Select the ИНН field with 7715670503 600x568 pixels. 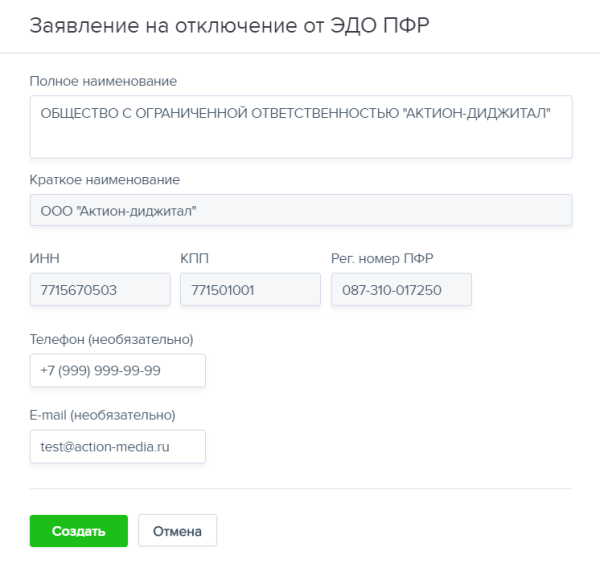tap(100, 290)
